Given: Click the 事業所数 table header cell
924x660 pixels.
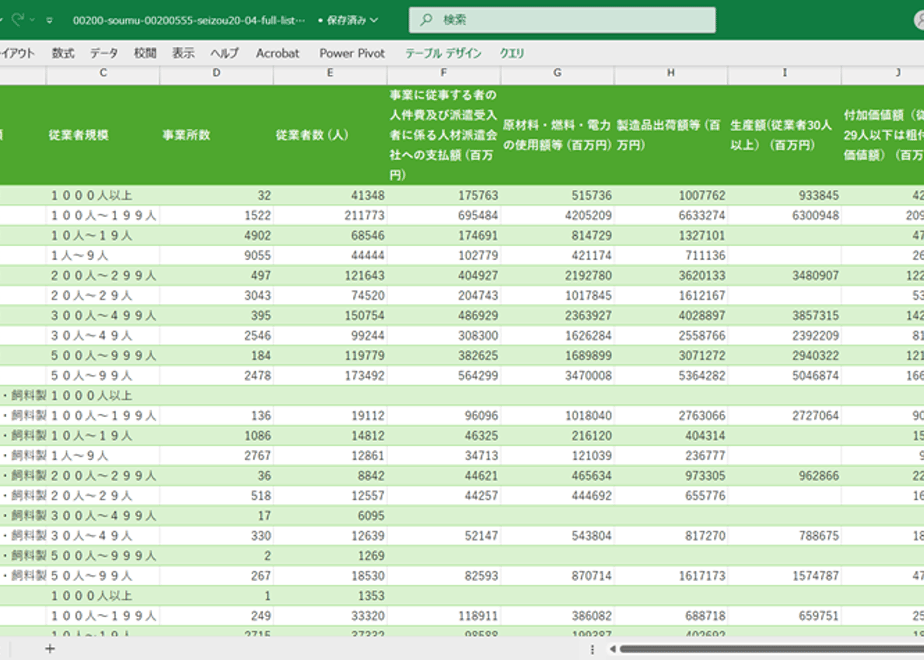Looking at the screenshot, I should click(216, 135).
